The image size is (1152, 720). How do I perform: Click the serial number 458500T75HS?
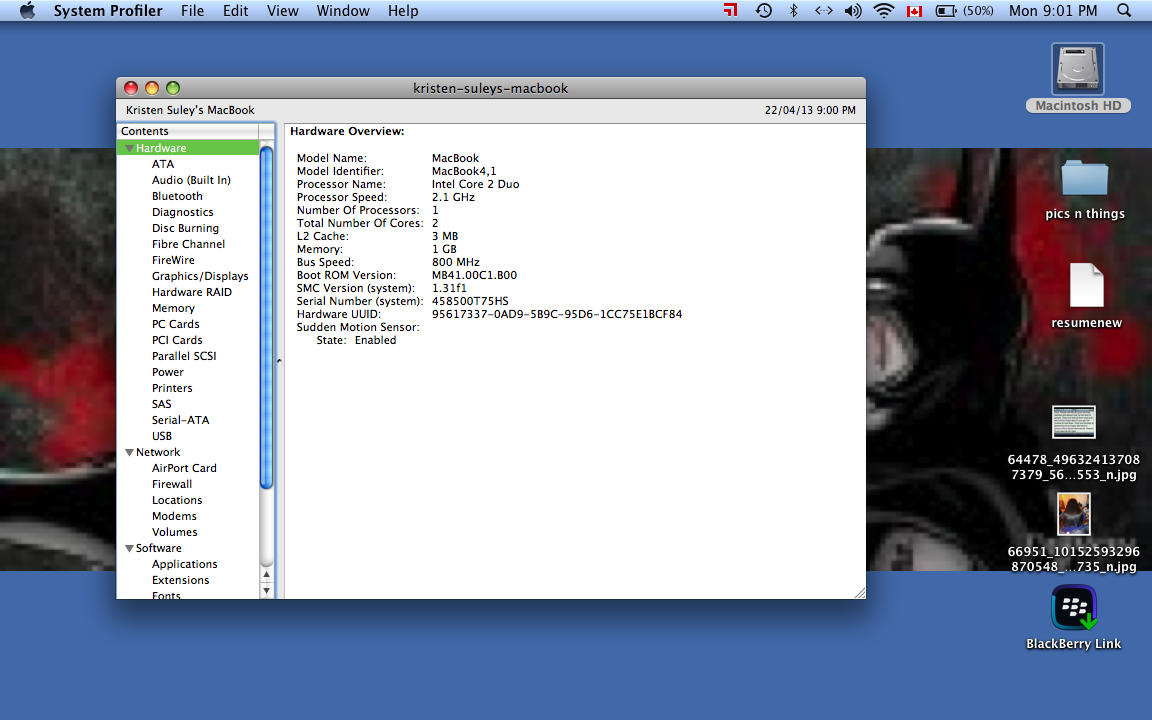click(470, 301)
